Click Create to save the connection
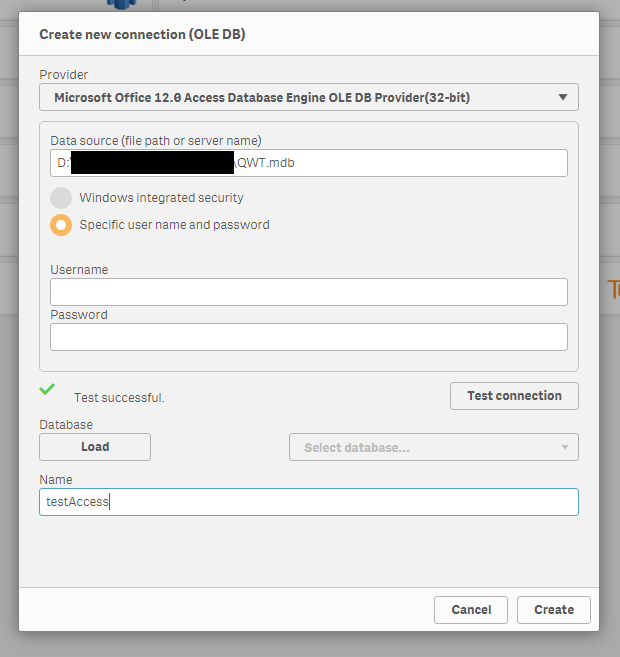This screenshot has width=620, height=657. (554, 610)
